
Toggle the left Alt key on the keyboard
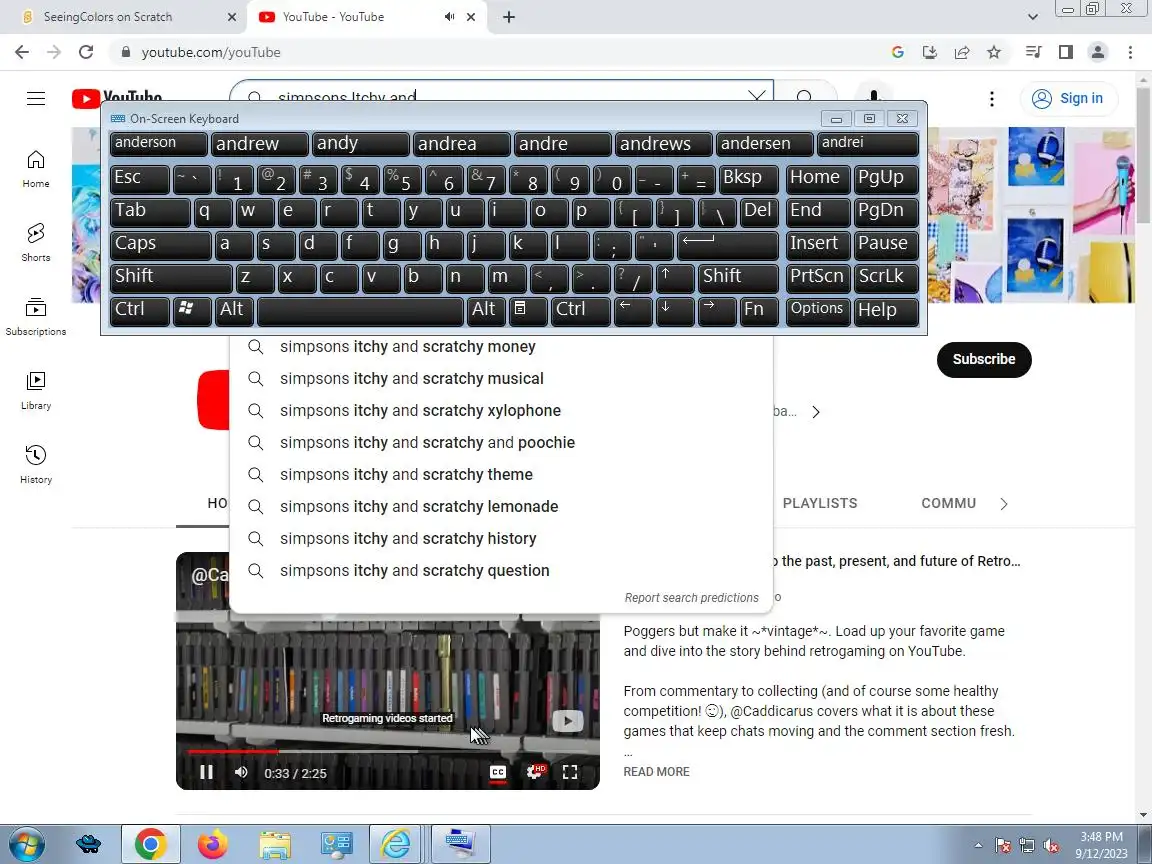[234, 311]
